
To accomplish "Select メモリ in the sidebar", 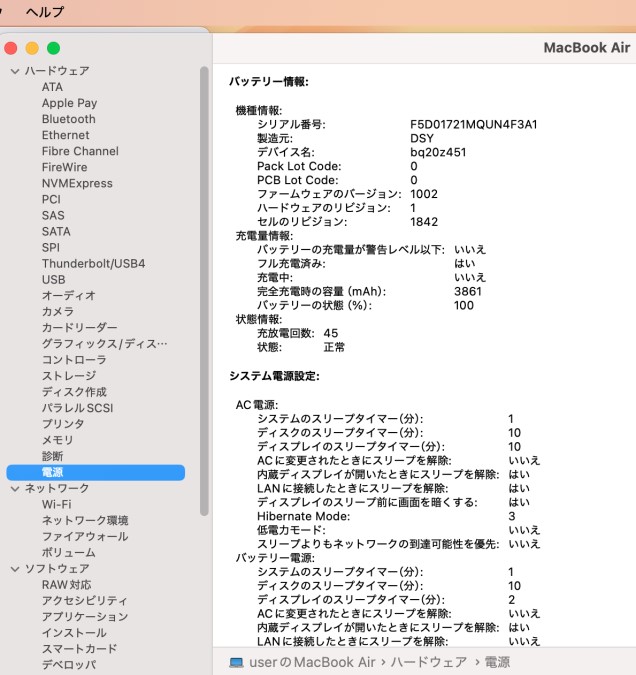I will [x=58, y=440].
